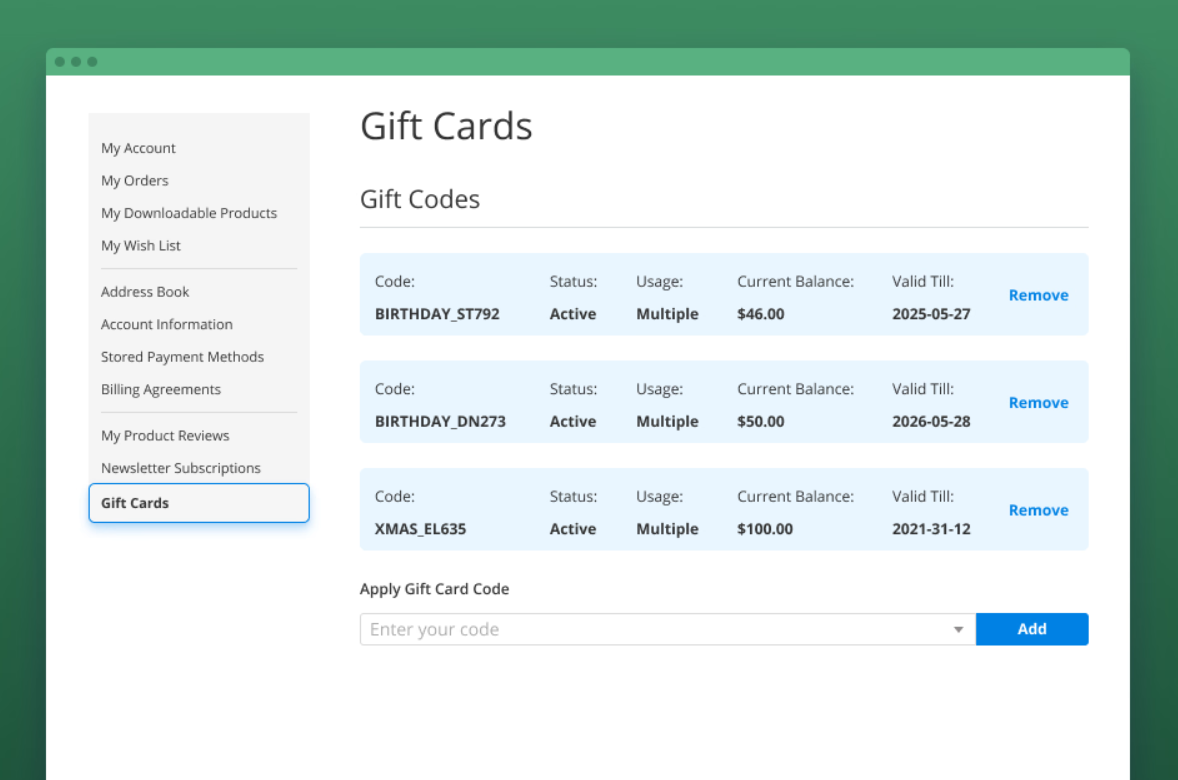View My Orders page
This screenshot has width=1178, height=780.
pyautogui.click(x=134, y=180)
